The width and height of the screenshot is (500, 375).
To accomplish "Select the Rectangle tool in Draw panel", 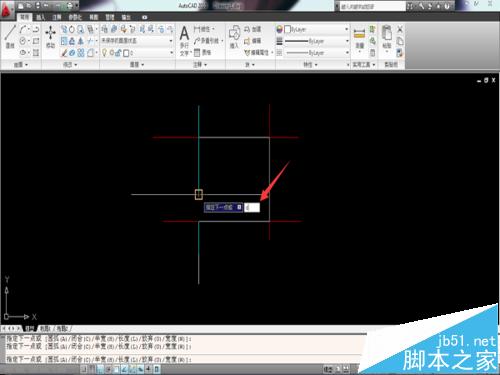I will 36,41.
